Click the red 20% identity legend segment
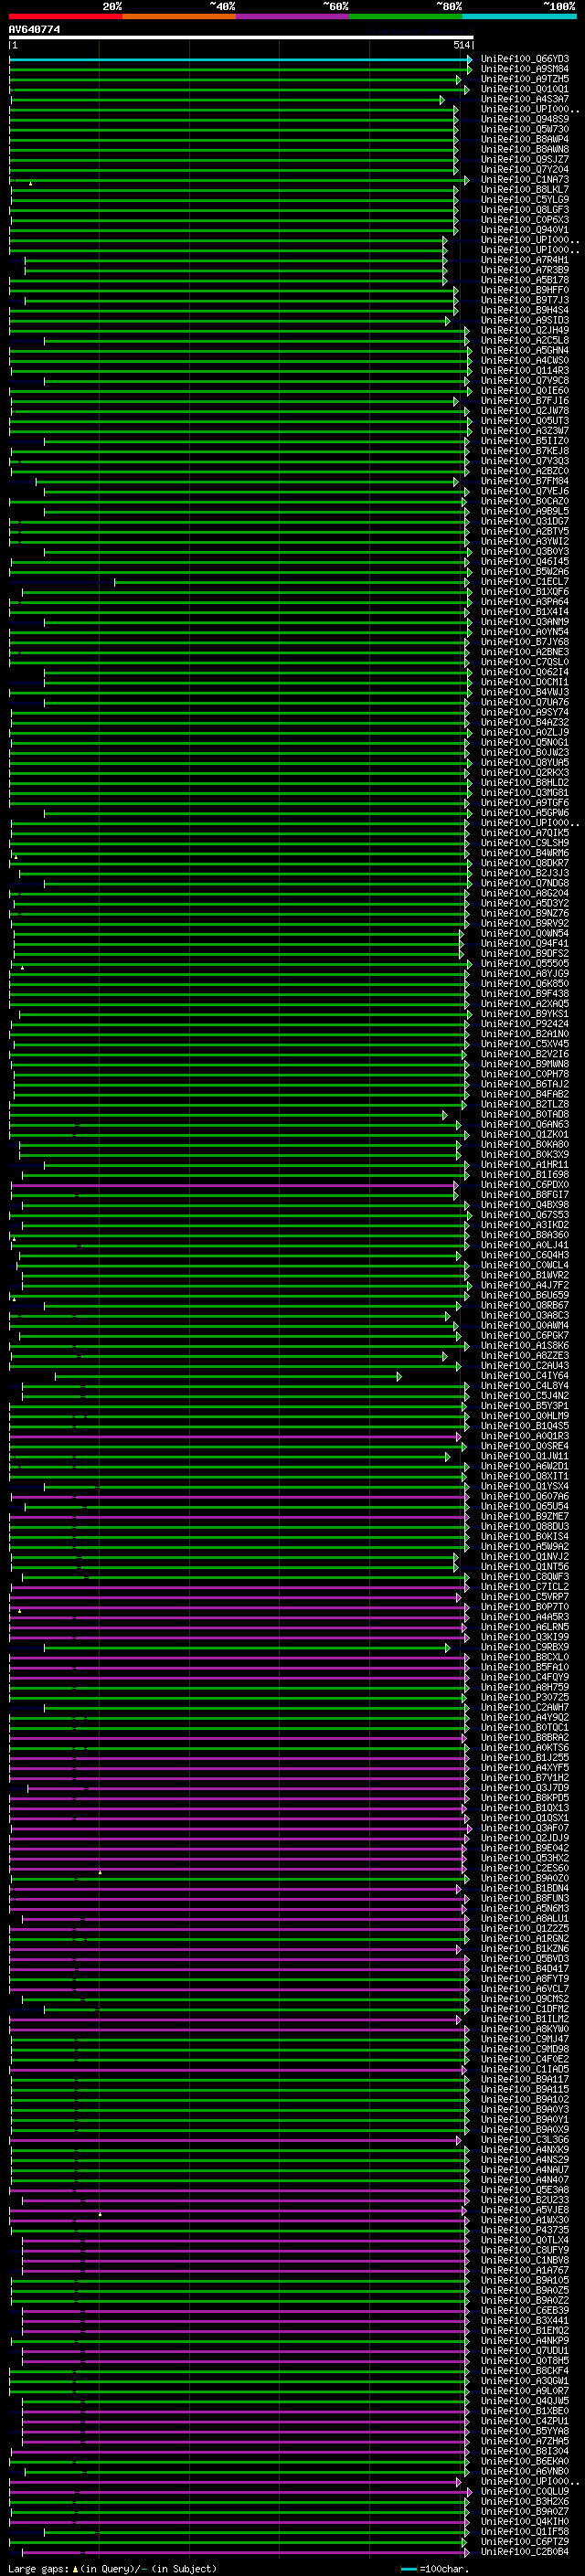 point(65,16)
